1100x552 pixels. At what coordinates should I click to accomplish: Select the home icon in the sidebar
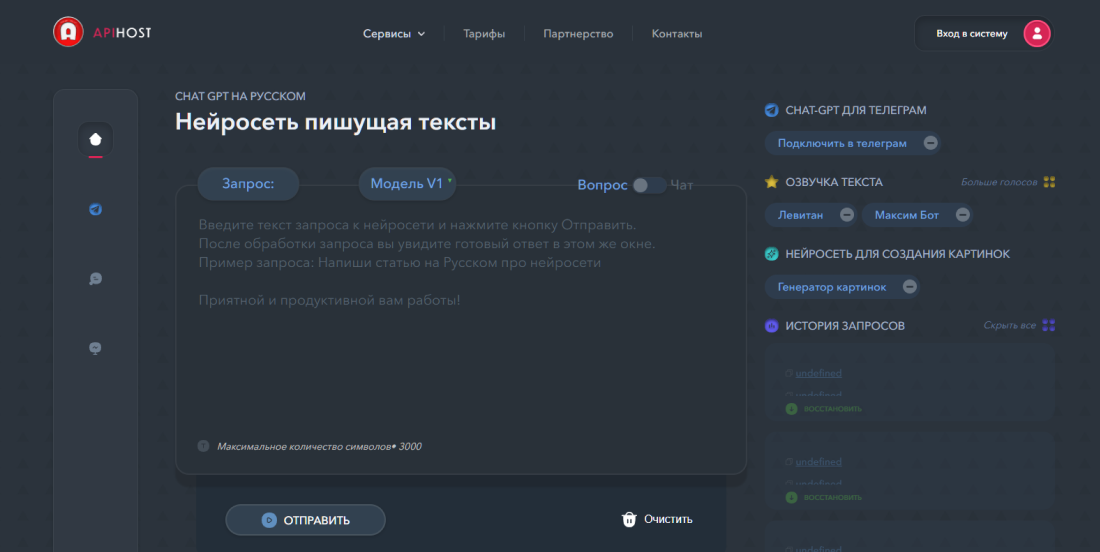tap(95, 139)
